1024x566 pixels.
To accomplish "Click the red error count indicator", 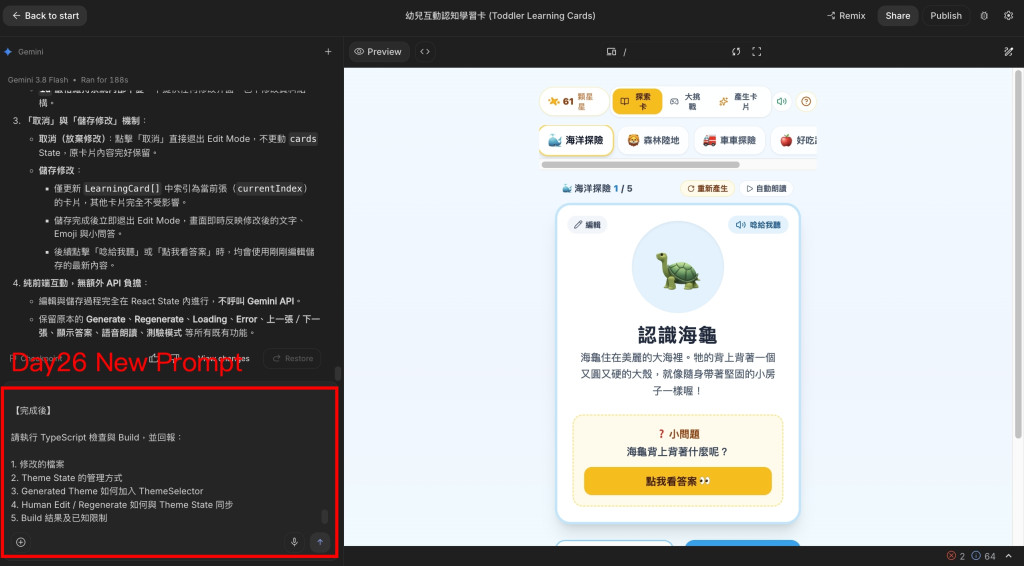I will click(x=955, y=556).
